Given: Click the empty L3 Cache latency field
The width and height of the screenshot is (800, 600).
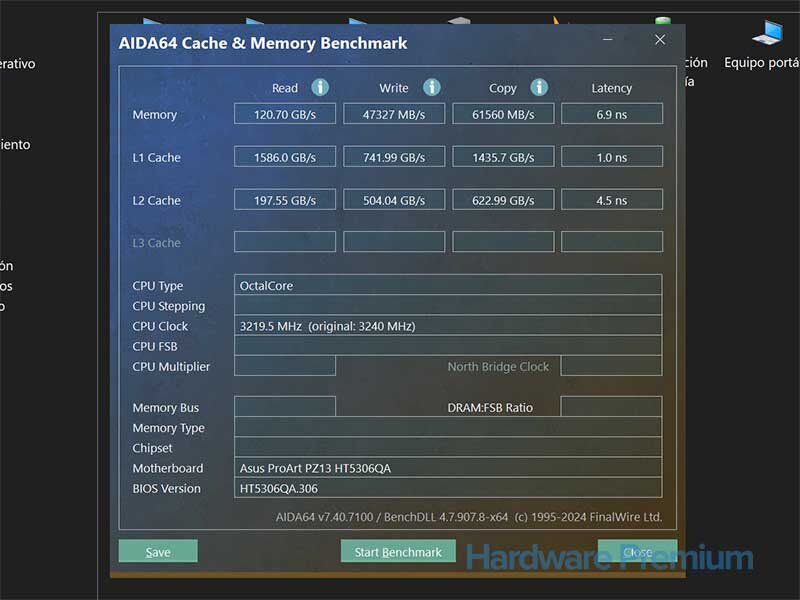Looking at the screenshot, I should (x=612, y=242).
